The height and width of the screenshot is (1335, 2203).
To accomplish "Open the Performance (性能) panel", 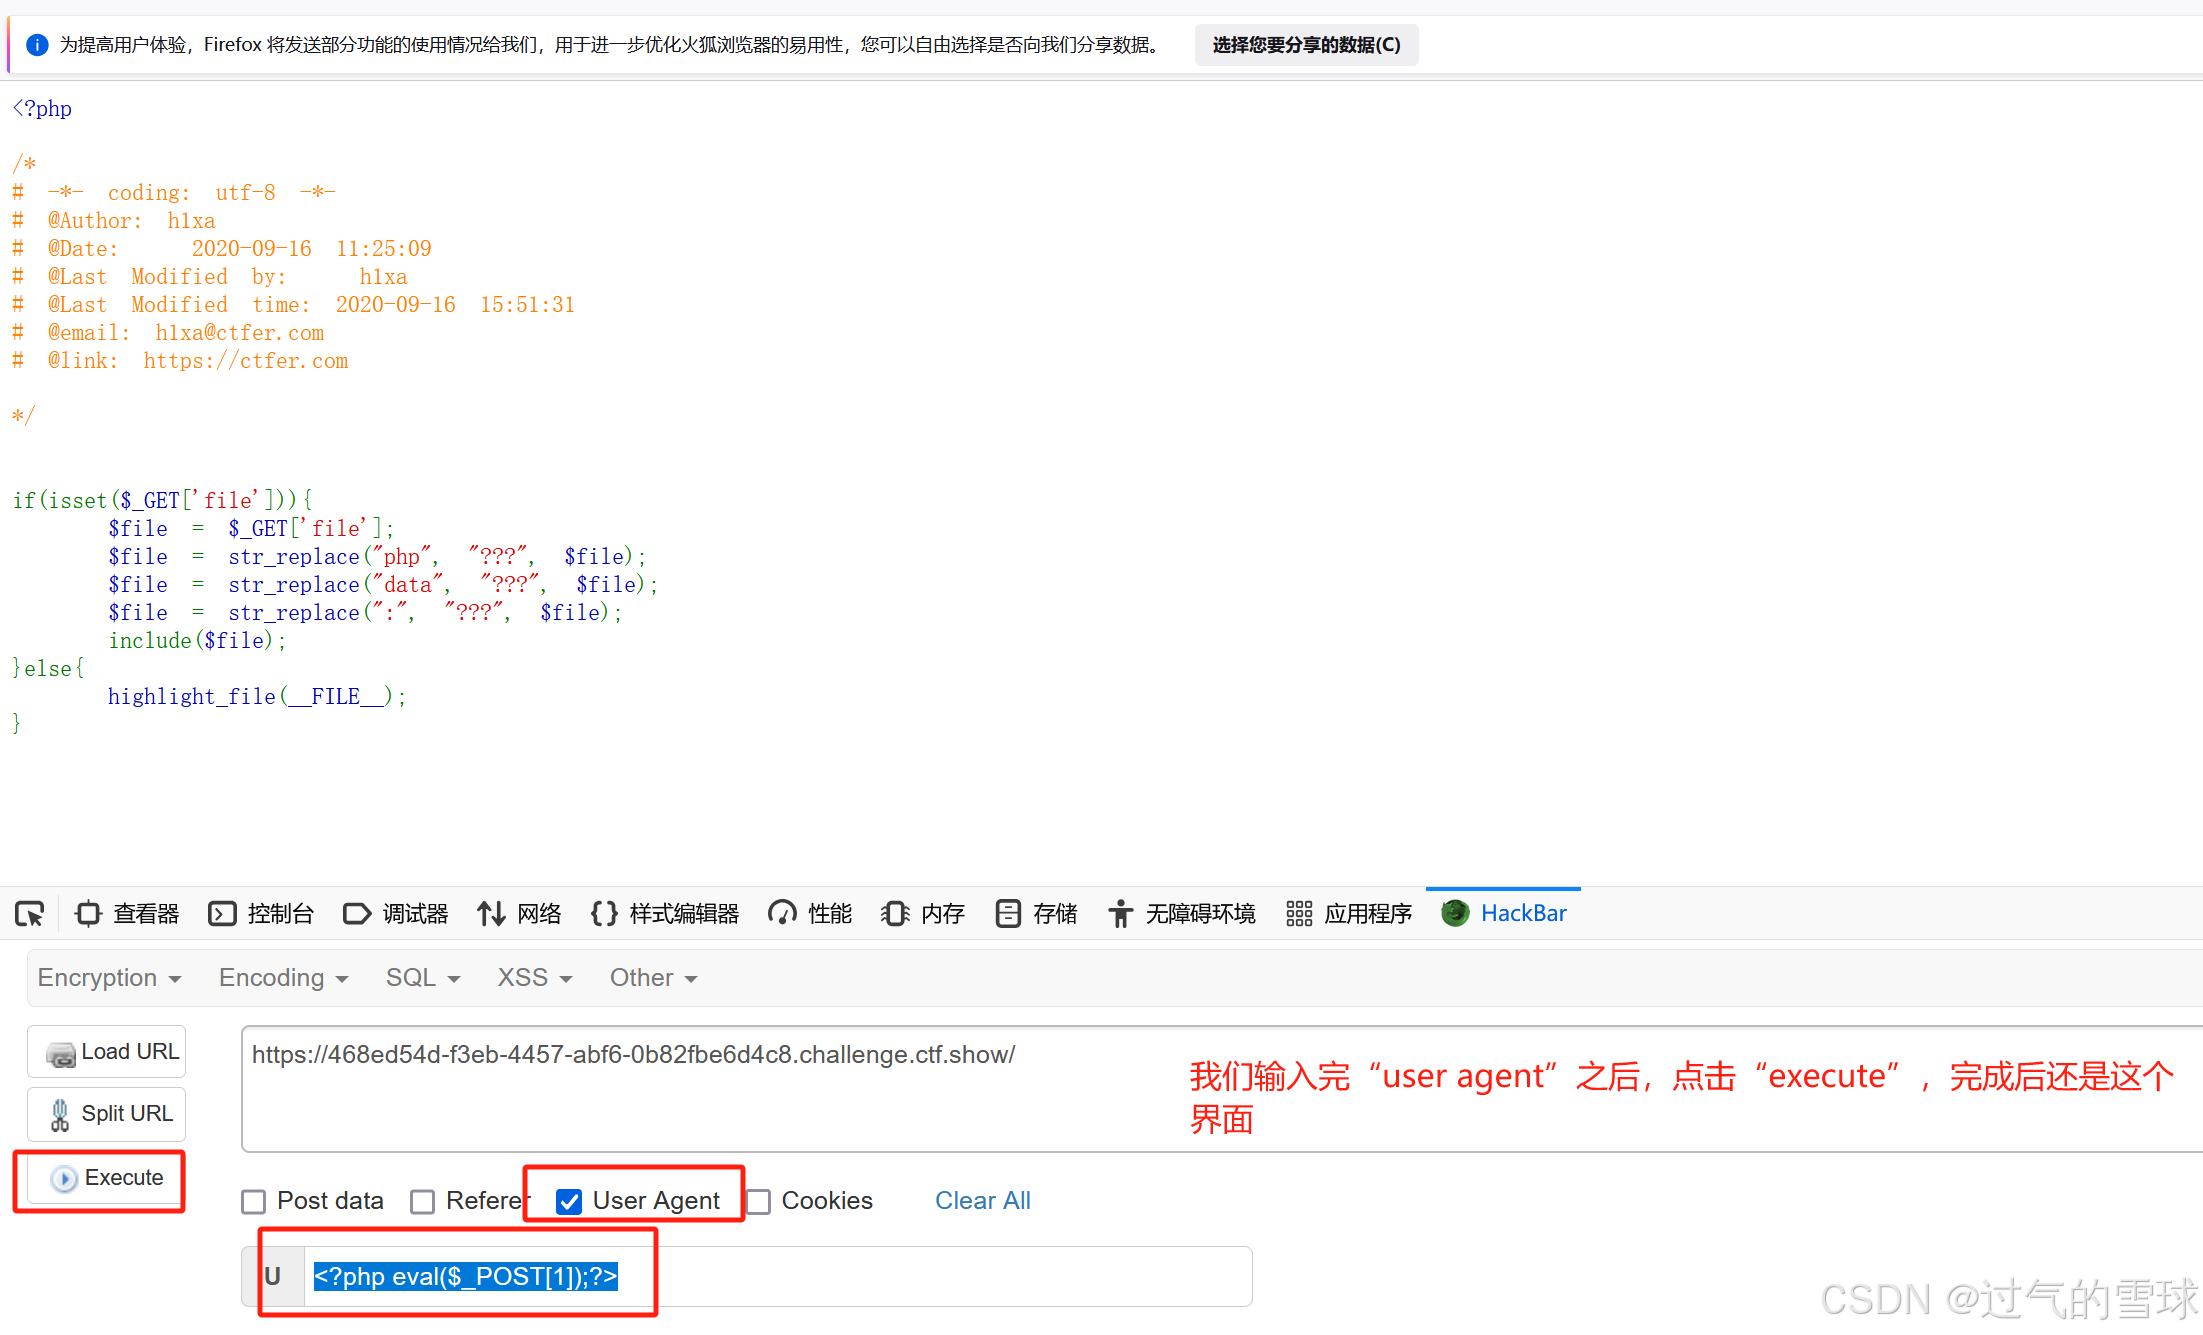I will [x=810, y=913].
